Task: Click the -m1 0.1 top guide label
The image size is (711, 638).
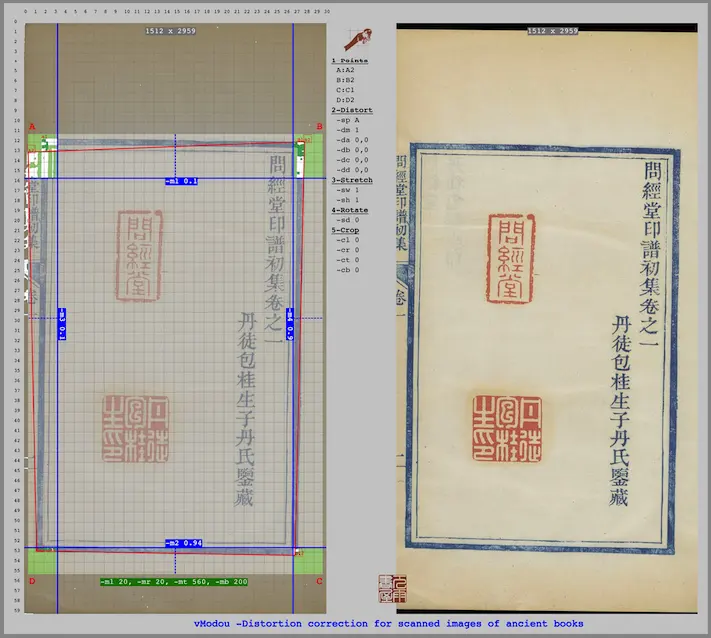Action: 181,181
